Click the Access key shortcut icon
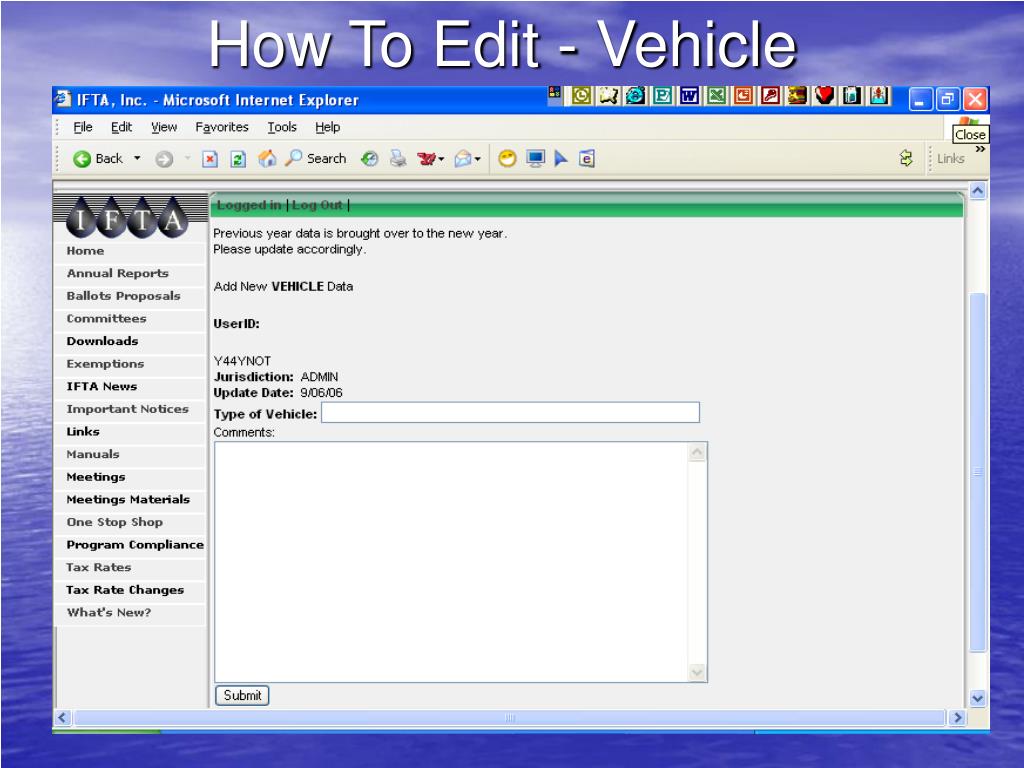 771,96
